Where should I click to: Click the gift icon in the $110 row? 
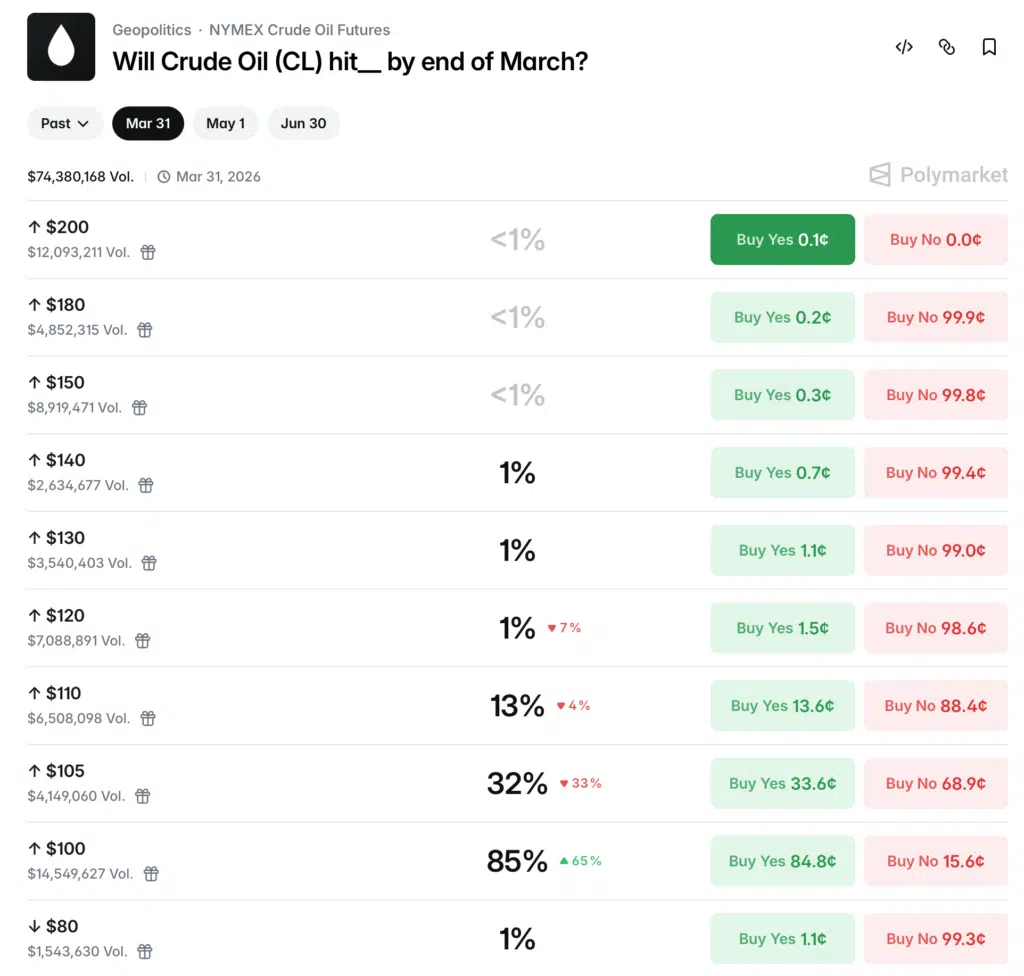[x=148, y=718]
